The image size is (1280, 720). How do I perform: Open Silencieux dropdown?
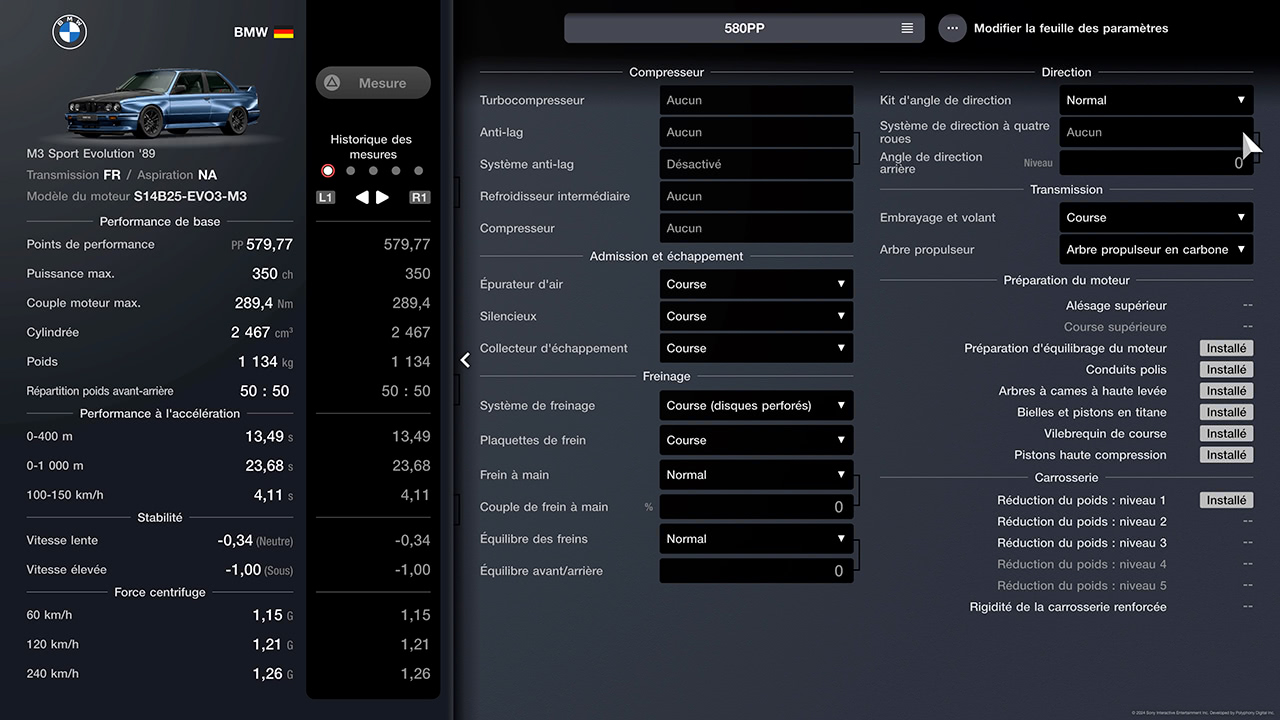pos(756,316)
